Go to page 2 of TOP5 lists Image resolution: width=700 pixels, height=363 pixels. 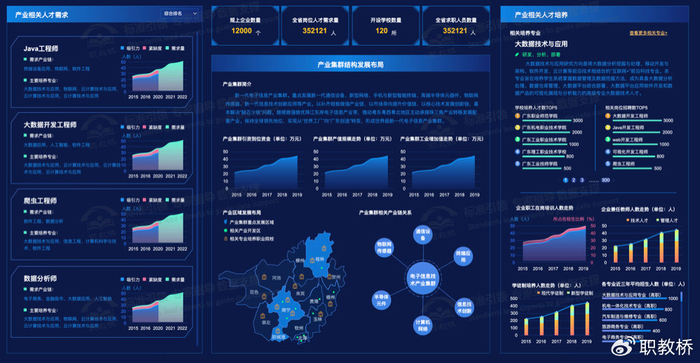(x=574, y=180)
